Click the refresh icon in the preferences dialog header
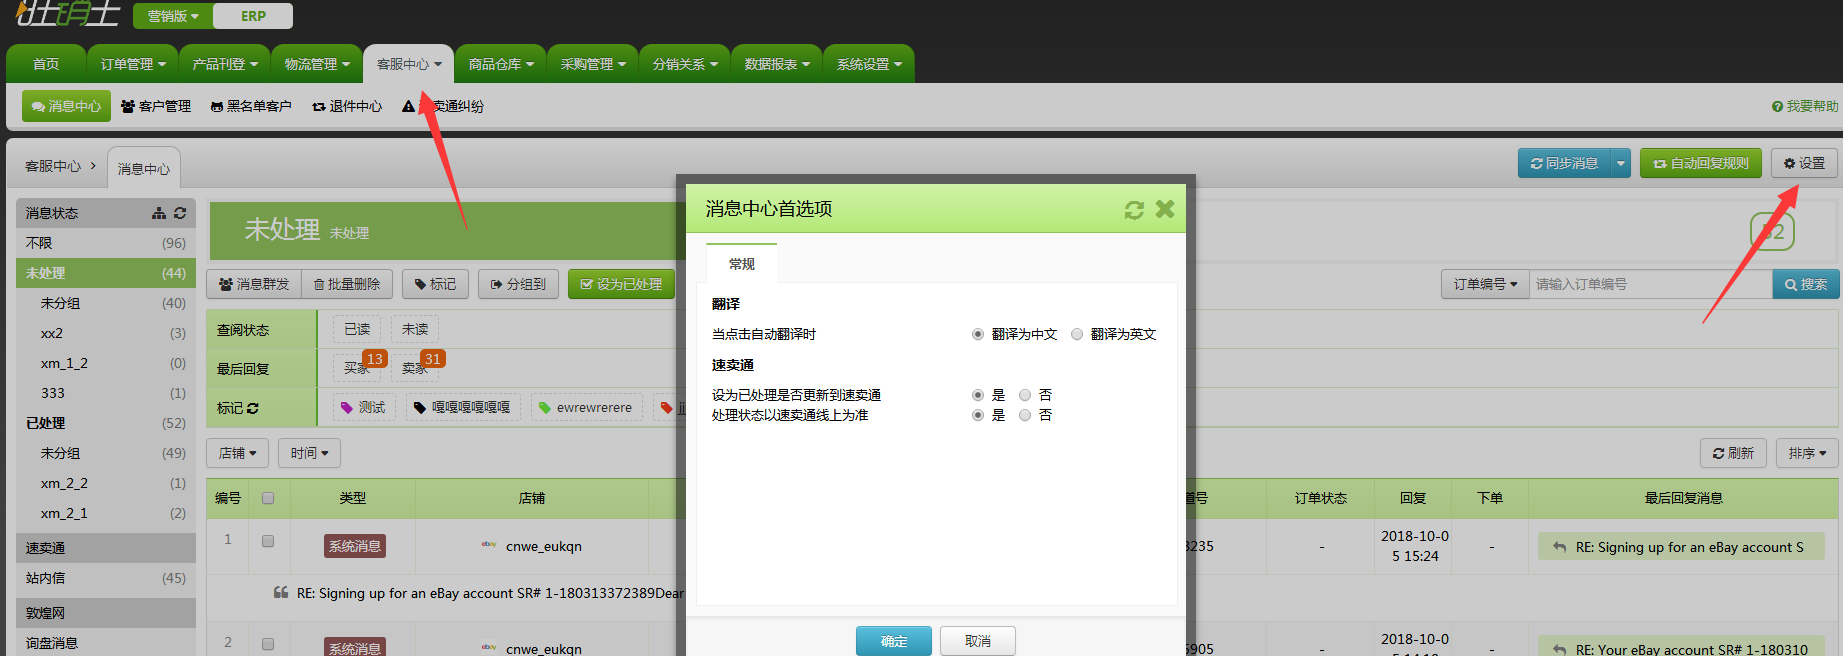 [x=1134, y=210]
